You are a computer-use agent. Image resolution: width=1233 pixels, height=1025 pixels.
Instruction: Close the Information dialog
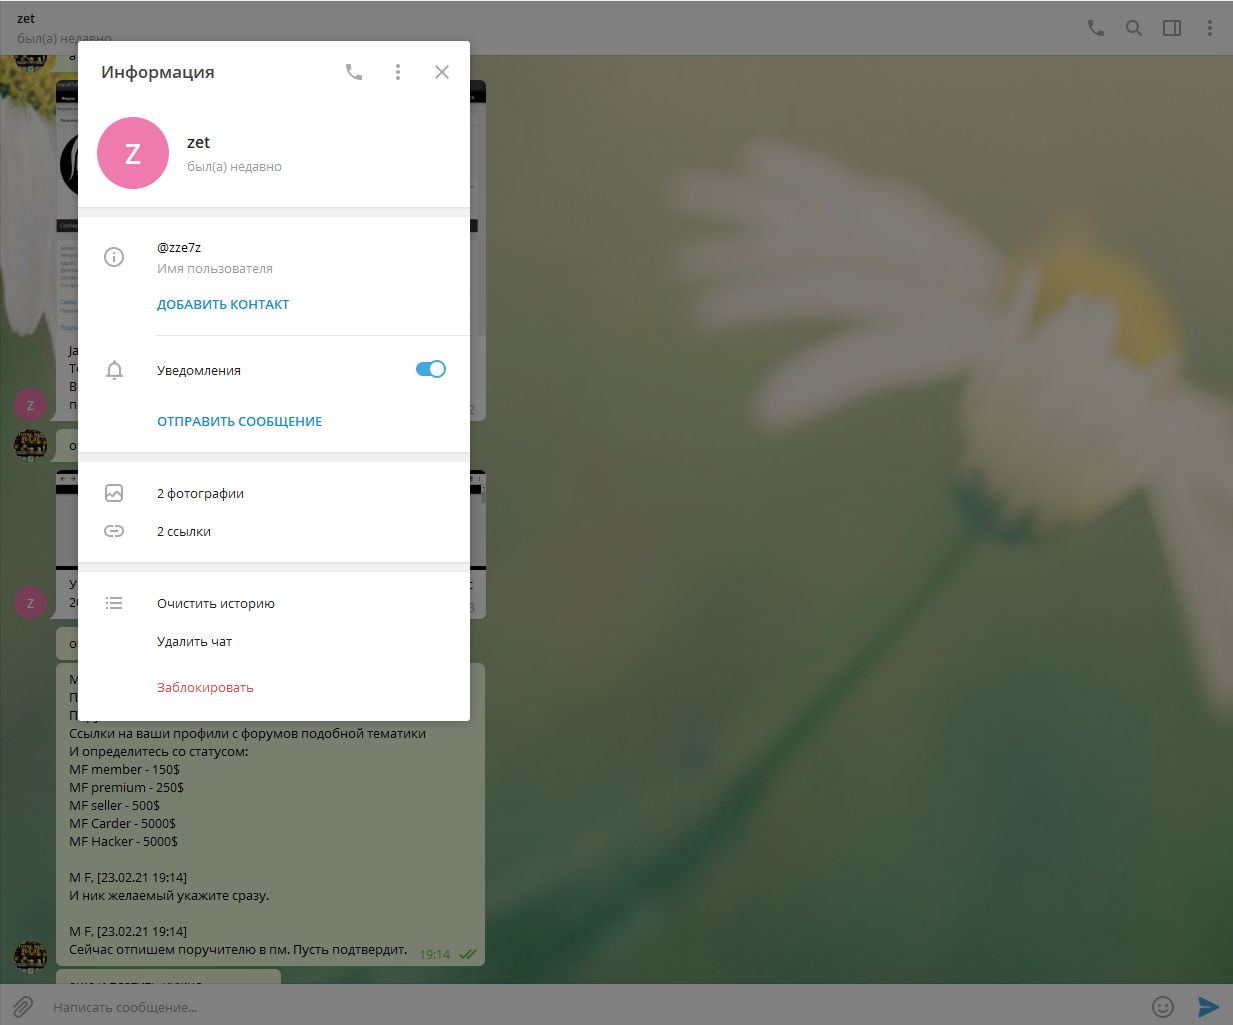coord(442,72)
